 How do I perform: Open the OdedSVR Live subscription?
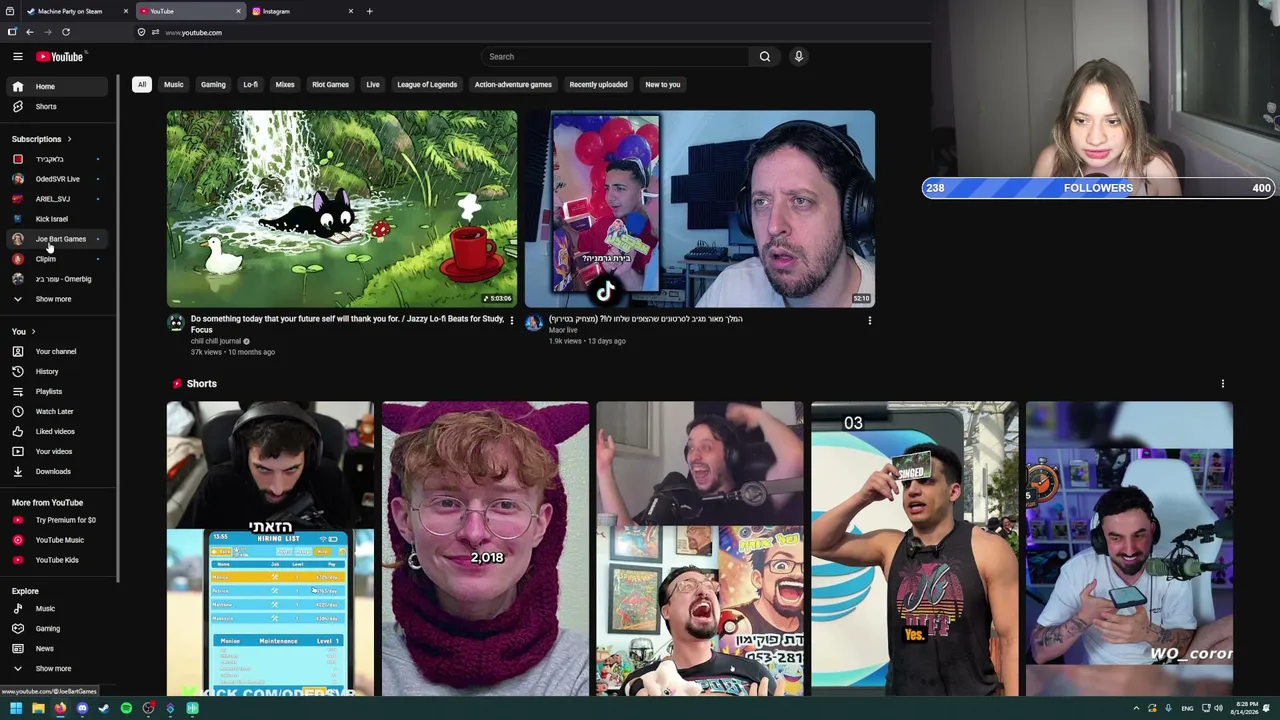tap(56, 179)
